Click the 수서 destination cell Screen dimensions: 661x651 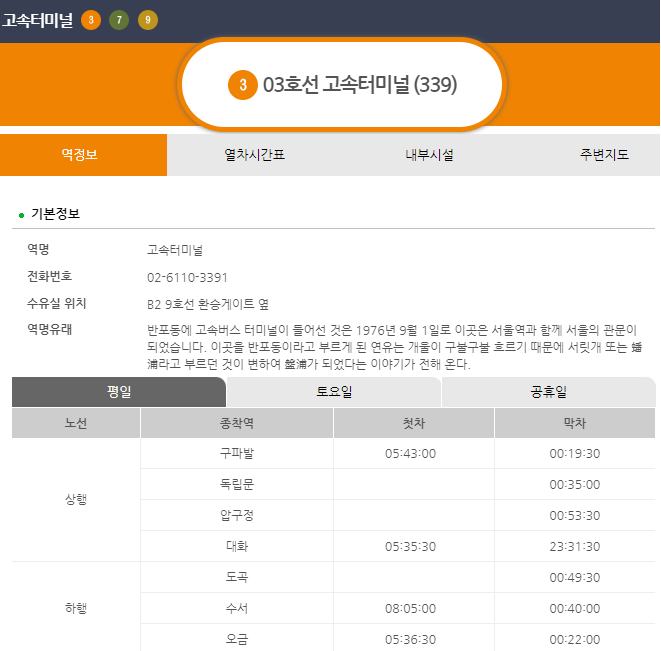237,608
